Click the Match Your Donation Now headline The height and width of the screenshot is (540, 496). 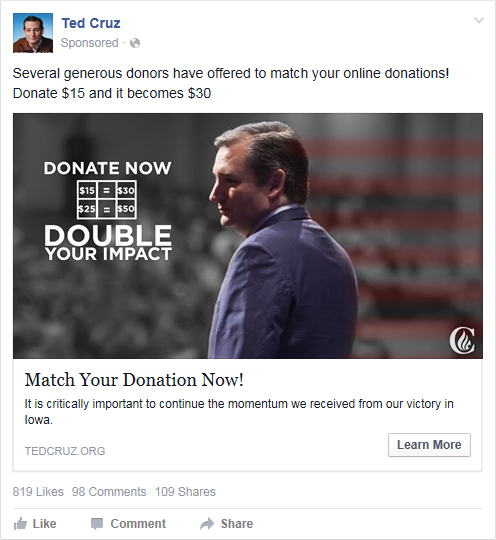tap(134, 380)
